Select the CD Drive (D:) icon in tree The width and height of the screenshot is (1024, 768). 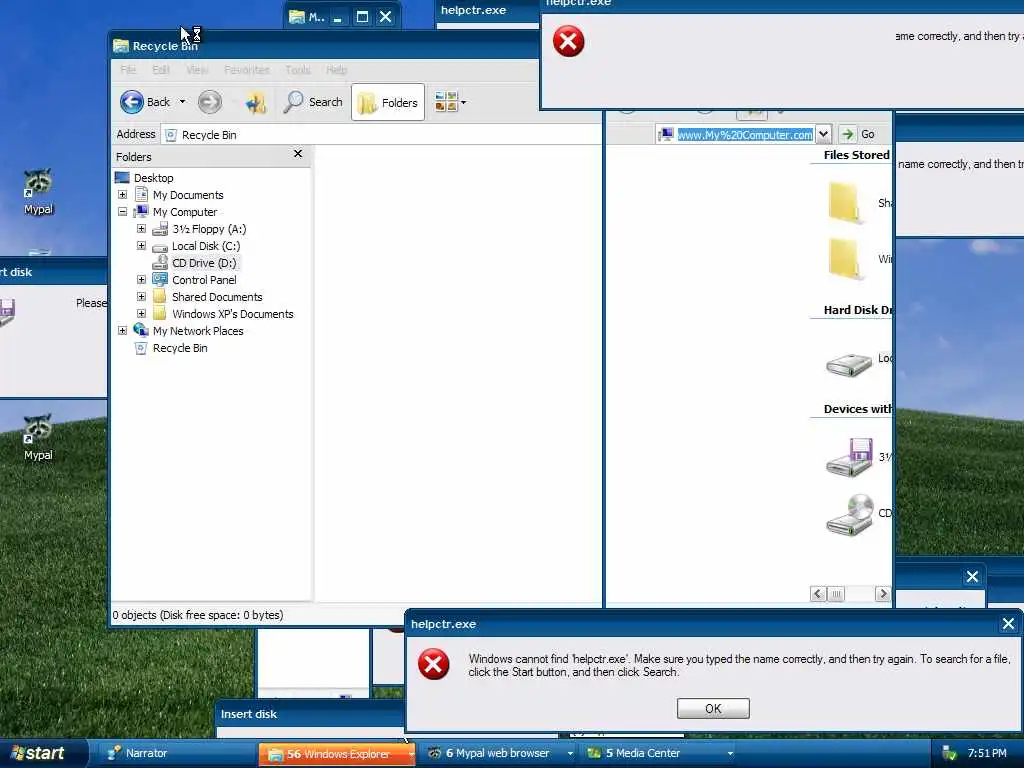coord(160,263)
